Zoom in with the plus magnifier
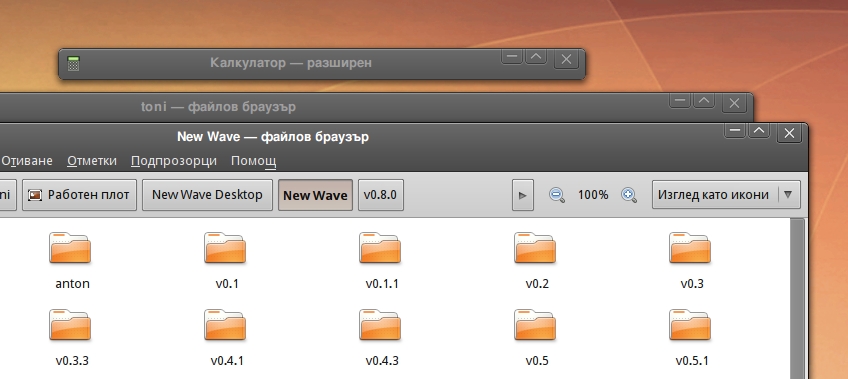The height and width of the screenshot is (379, 848). (x=629, y=195)
